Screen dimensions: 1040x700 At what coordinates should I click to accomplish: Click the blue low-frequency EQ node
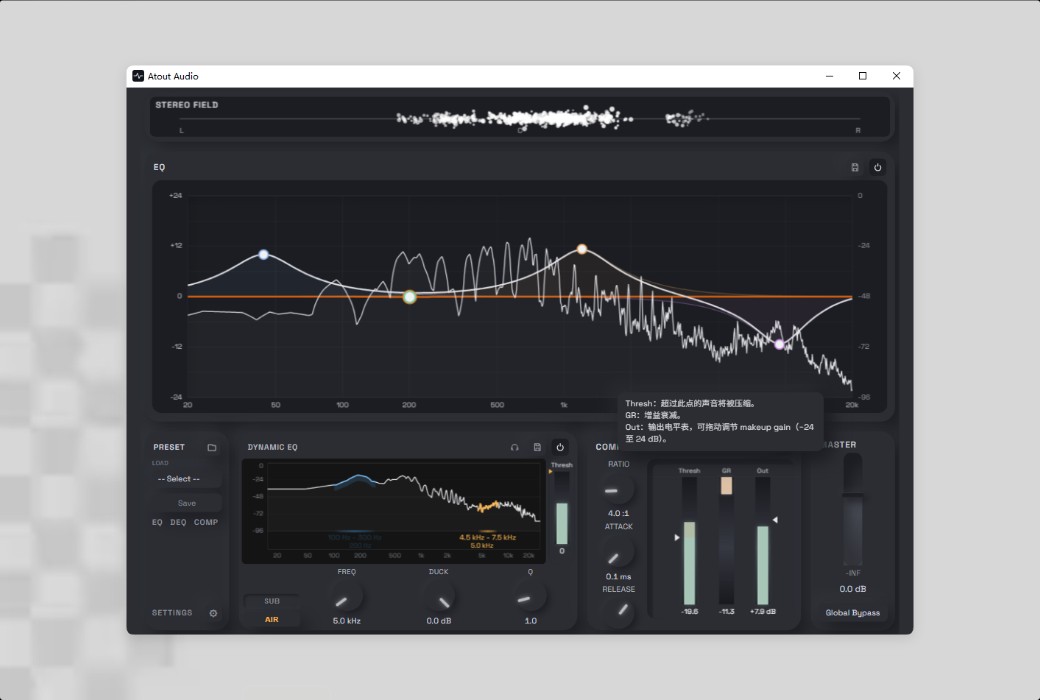(263, 255)
